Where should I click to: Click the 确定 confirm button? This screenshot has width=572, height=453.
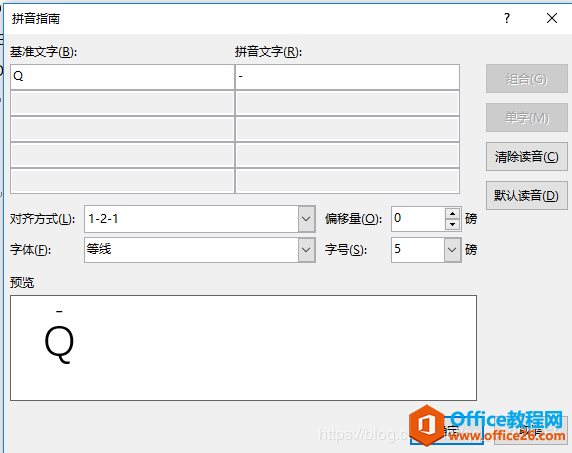pos(447,431)
